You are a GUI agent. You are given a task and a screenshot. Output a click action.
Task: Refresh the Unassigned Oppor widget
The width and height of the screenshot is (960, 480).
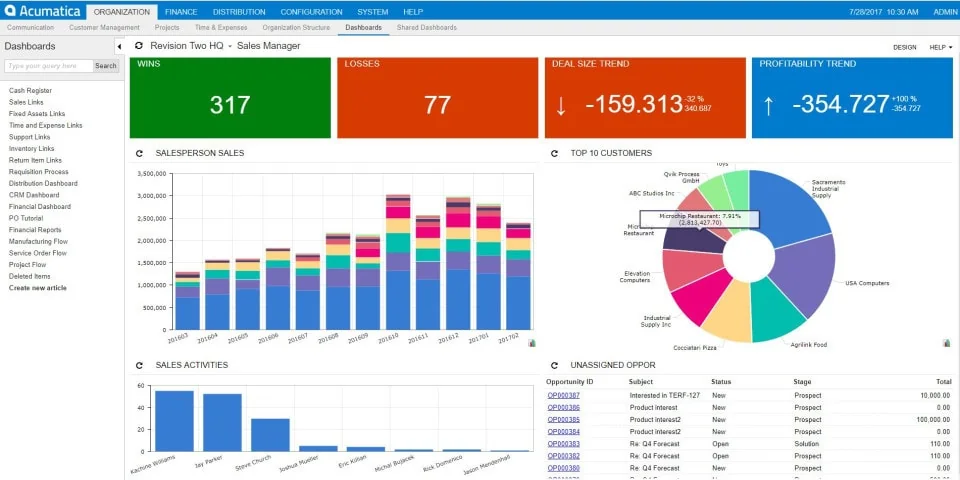(555, 366)
